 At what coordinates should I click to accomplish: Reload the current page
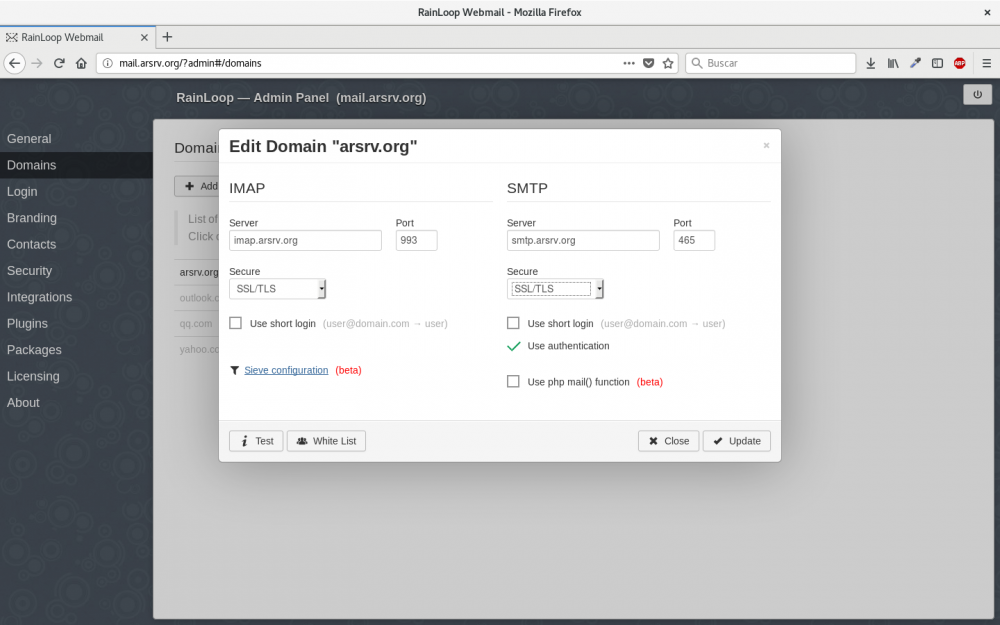click(x=59, y=63)
